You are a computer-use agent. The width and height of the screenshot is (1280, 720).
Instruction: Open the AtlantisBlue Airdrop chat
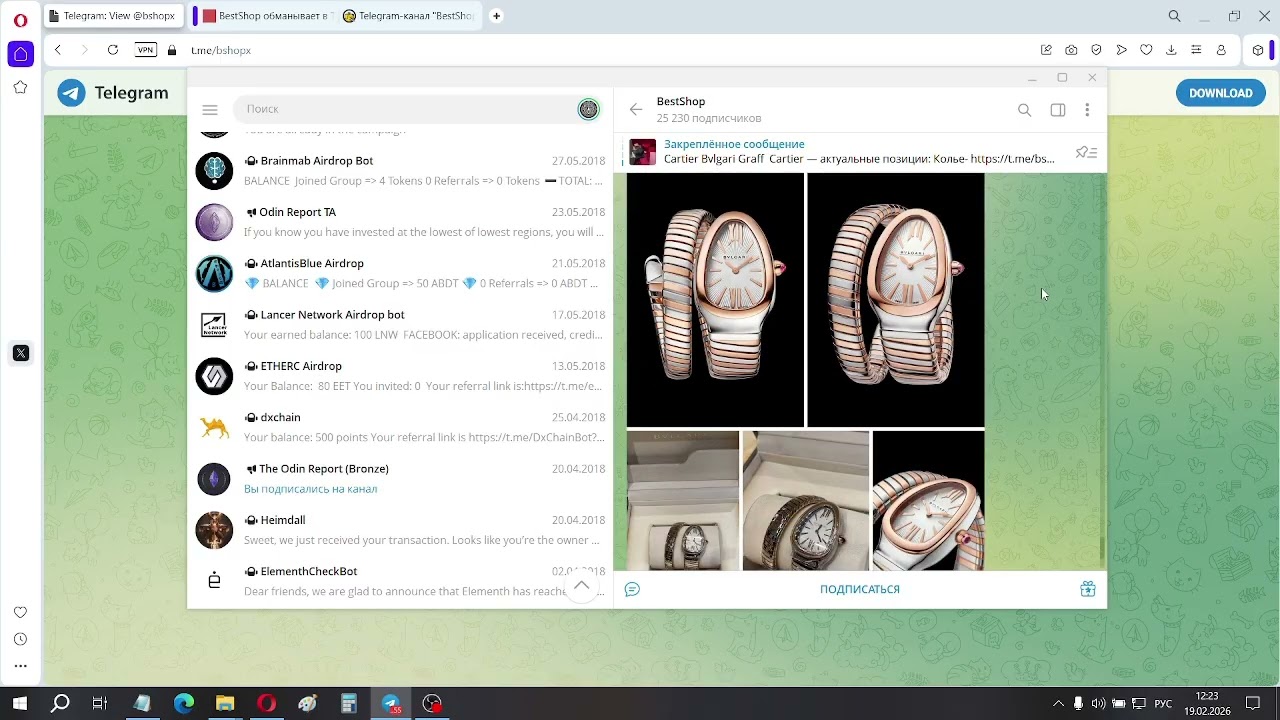(400, 273)
